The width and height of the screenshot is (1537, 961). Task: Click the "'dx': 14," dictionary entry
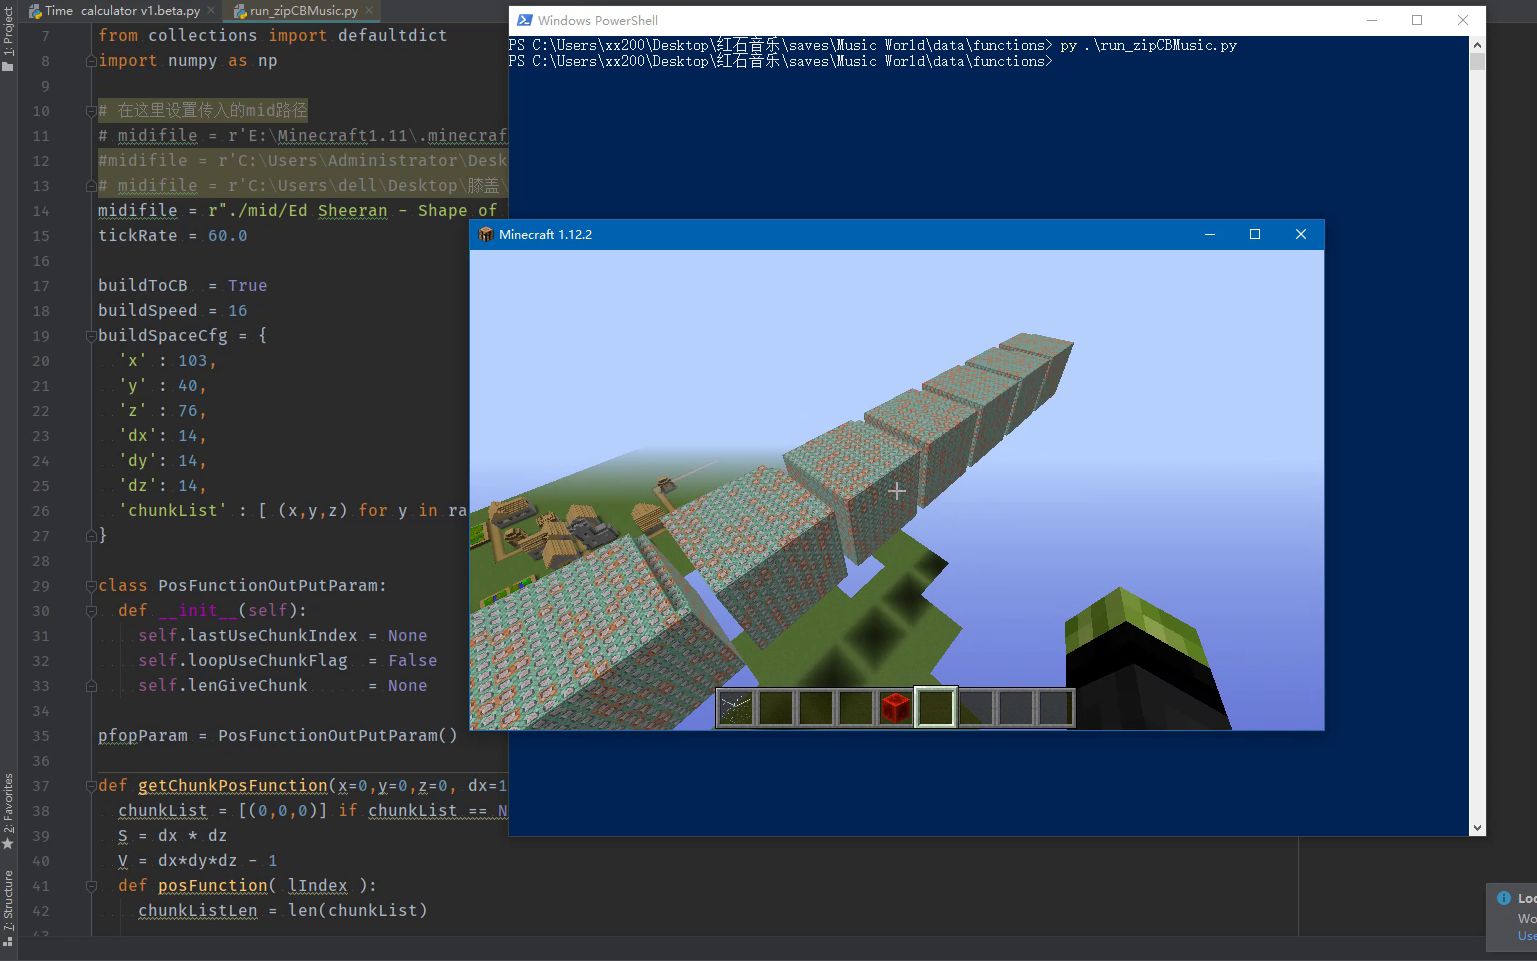coord(162,436)
